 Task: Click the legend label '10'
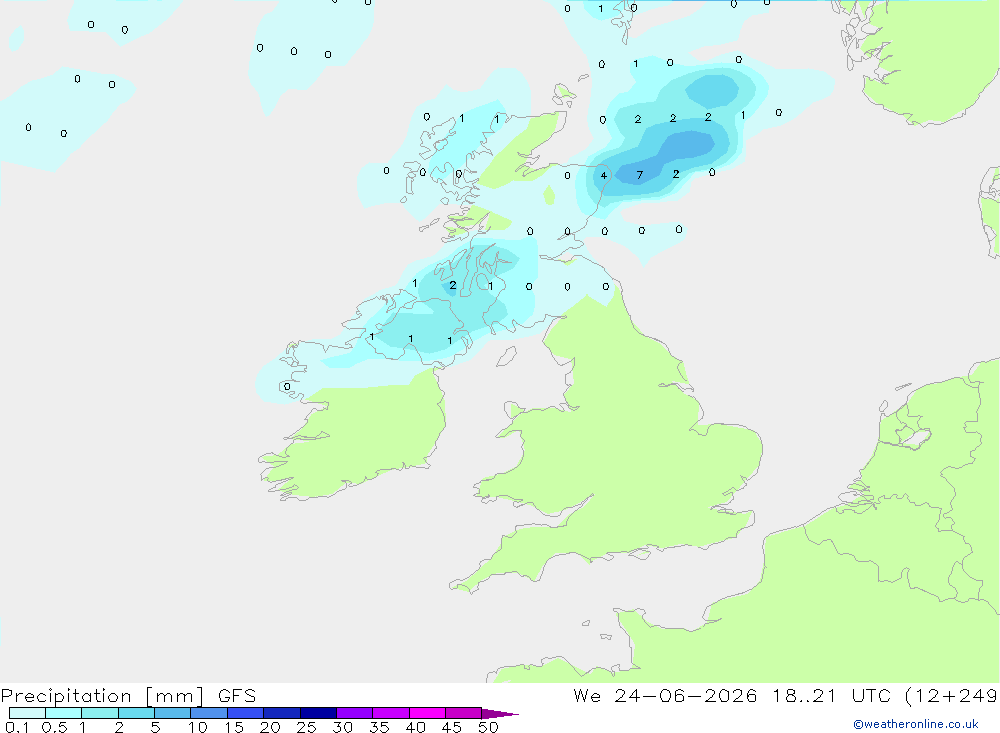pos(198,727)
